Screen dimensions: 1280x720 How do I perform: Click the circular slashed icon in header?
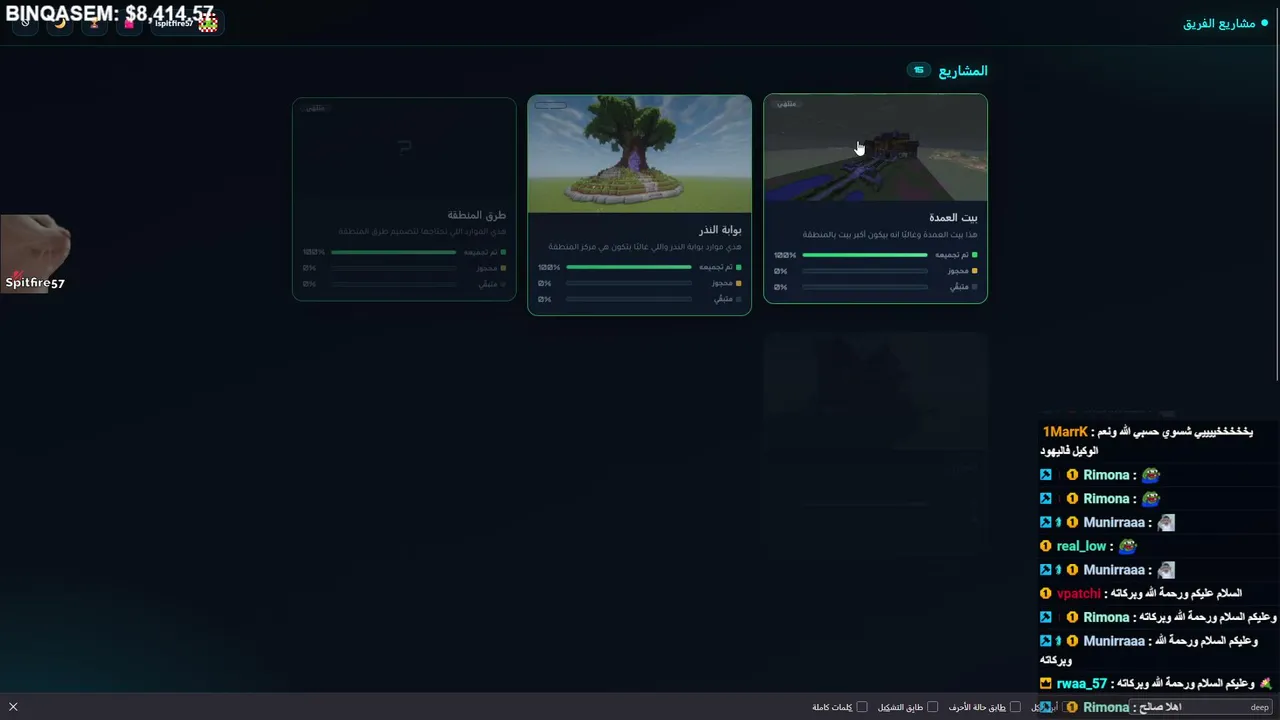point(25,23)
